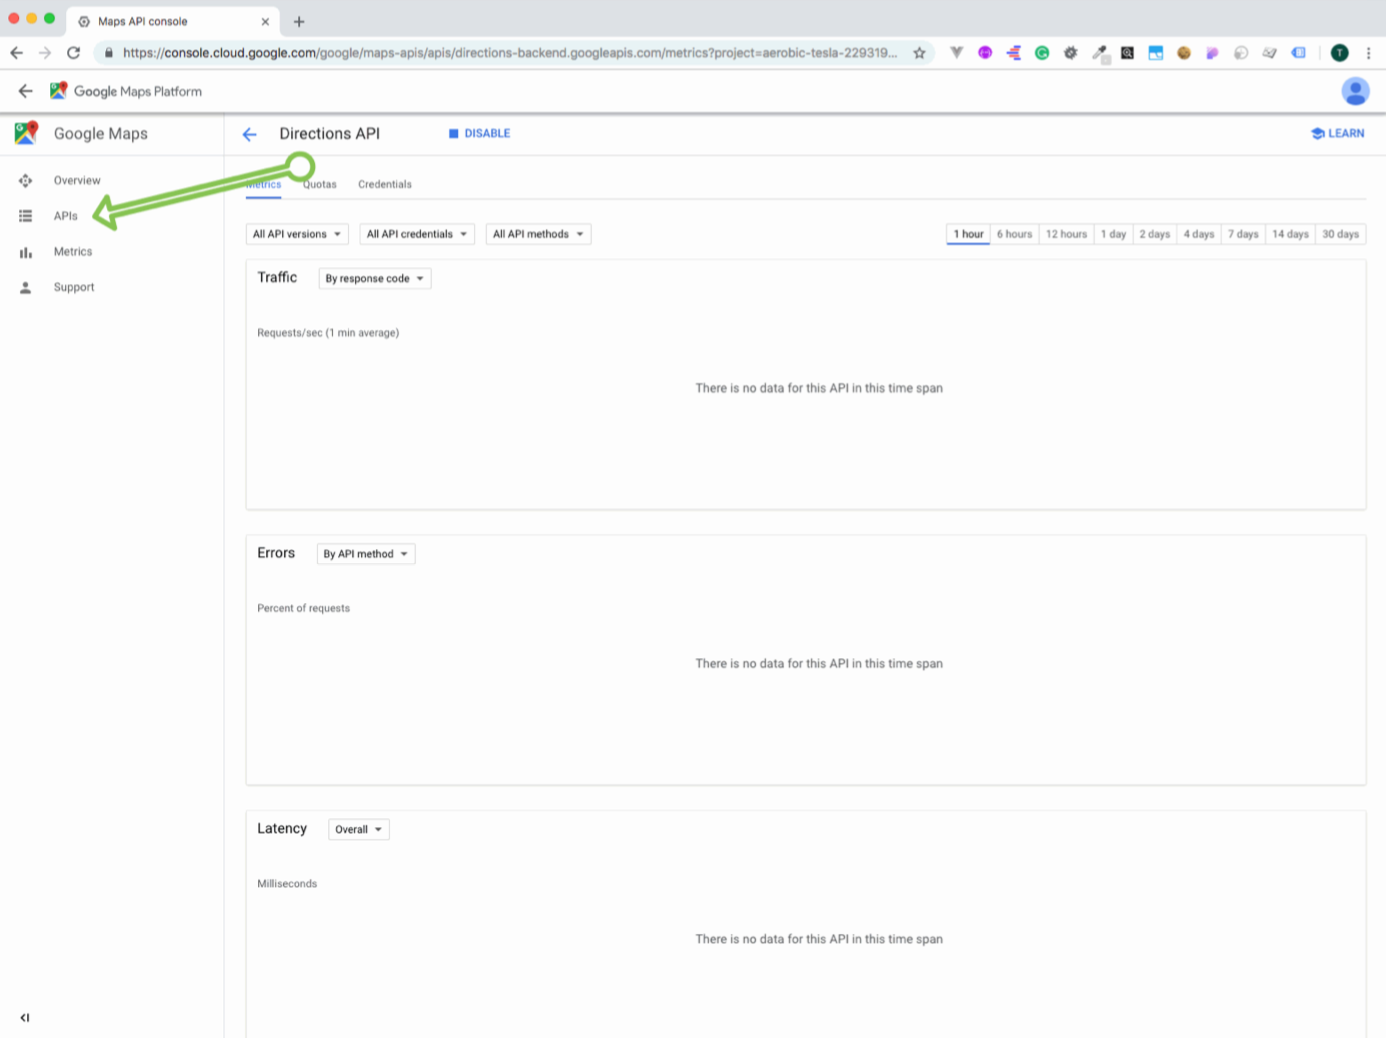Open Chrome's three-dot menu
The width and height of the screenshot is (1386, 1038).
[x=1368, y=53]
